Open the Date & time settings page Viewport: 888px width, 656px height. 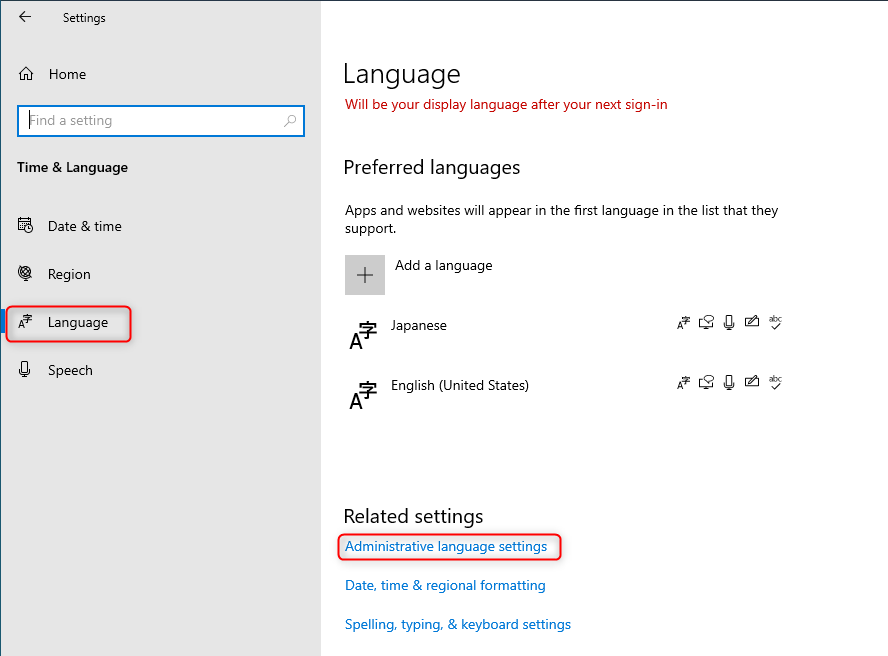[x=84, y=226]
